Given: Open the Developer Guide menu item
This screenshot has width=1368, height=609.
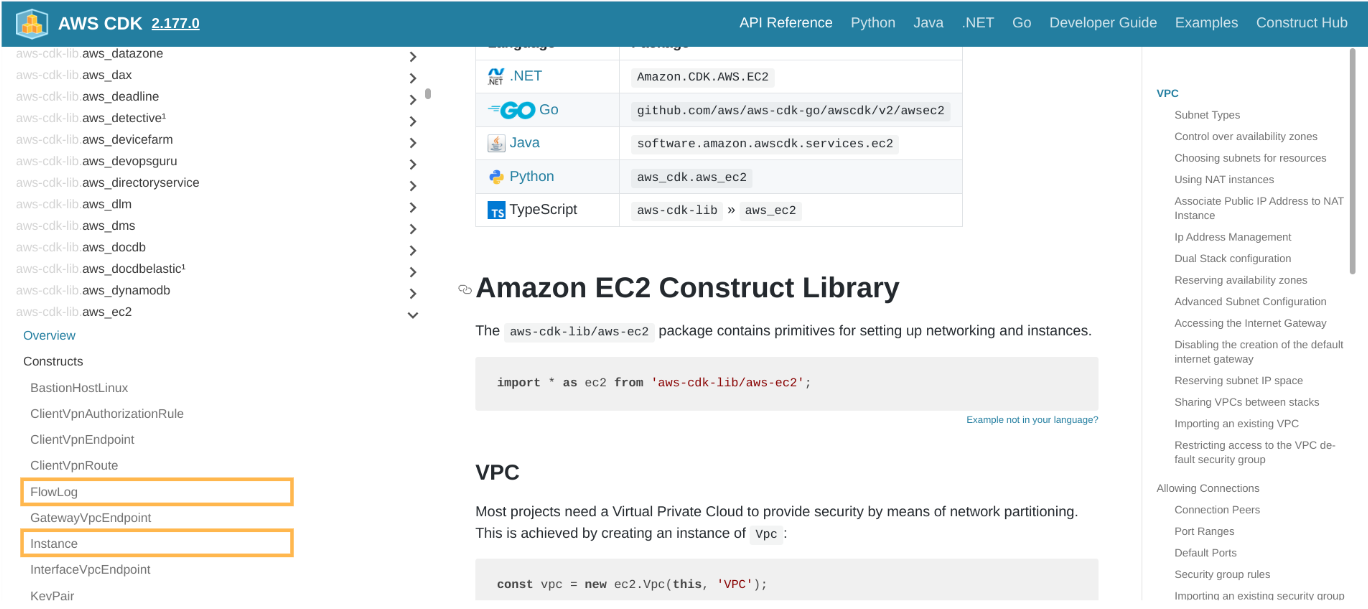Looking at the screenshot, I should coord(1102,23).
